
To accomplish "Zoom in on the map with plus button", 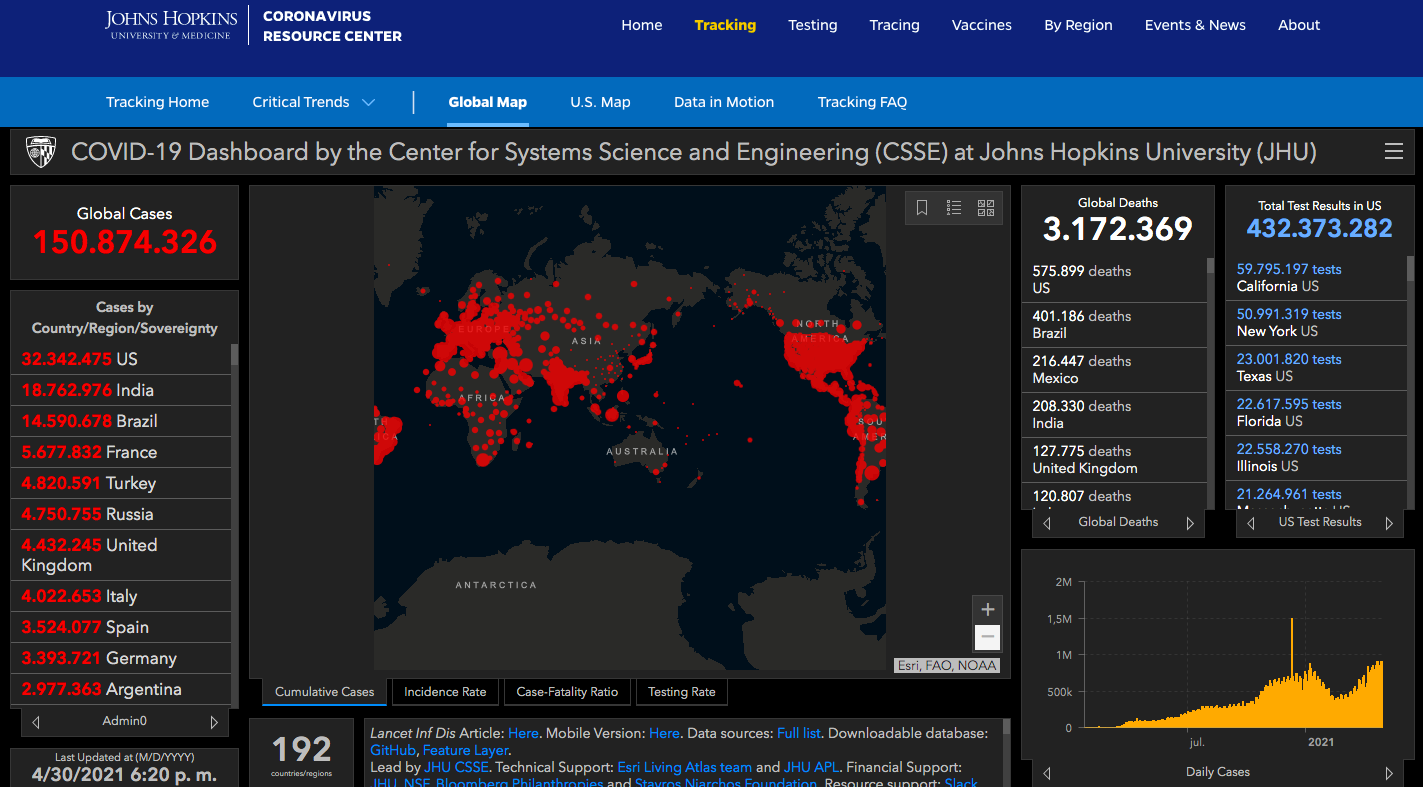I will click(x=987, y=609).
